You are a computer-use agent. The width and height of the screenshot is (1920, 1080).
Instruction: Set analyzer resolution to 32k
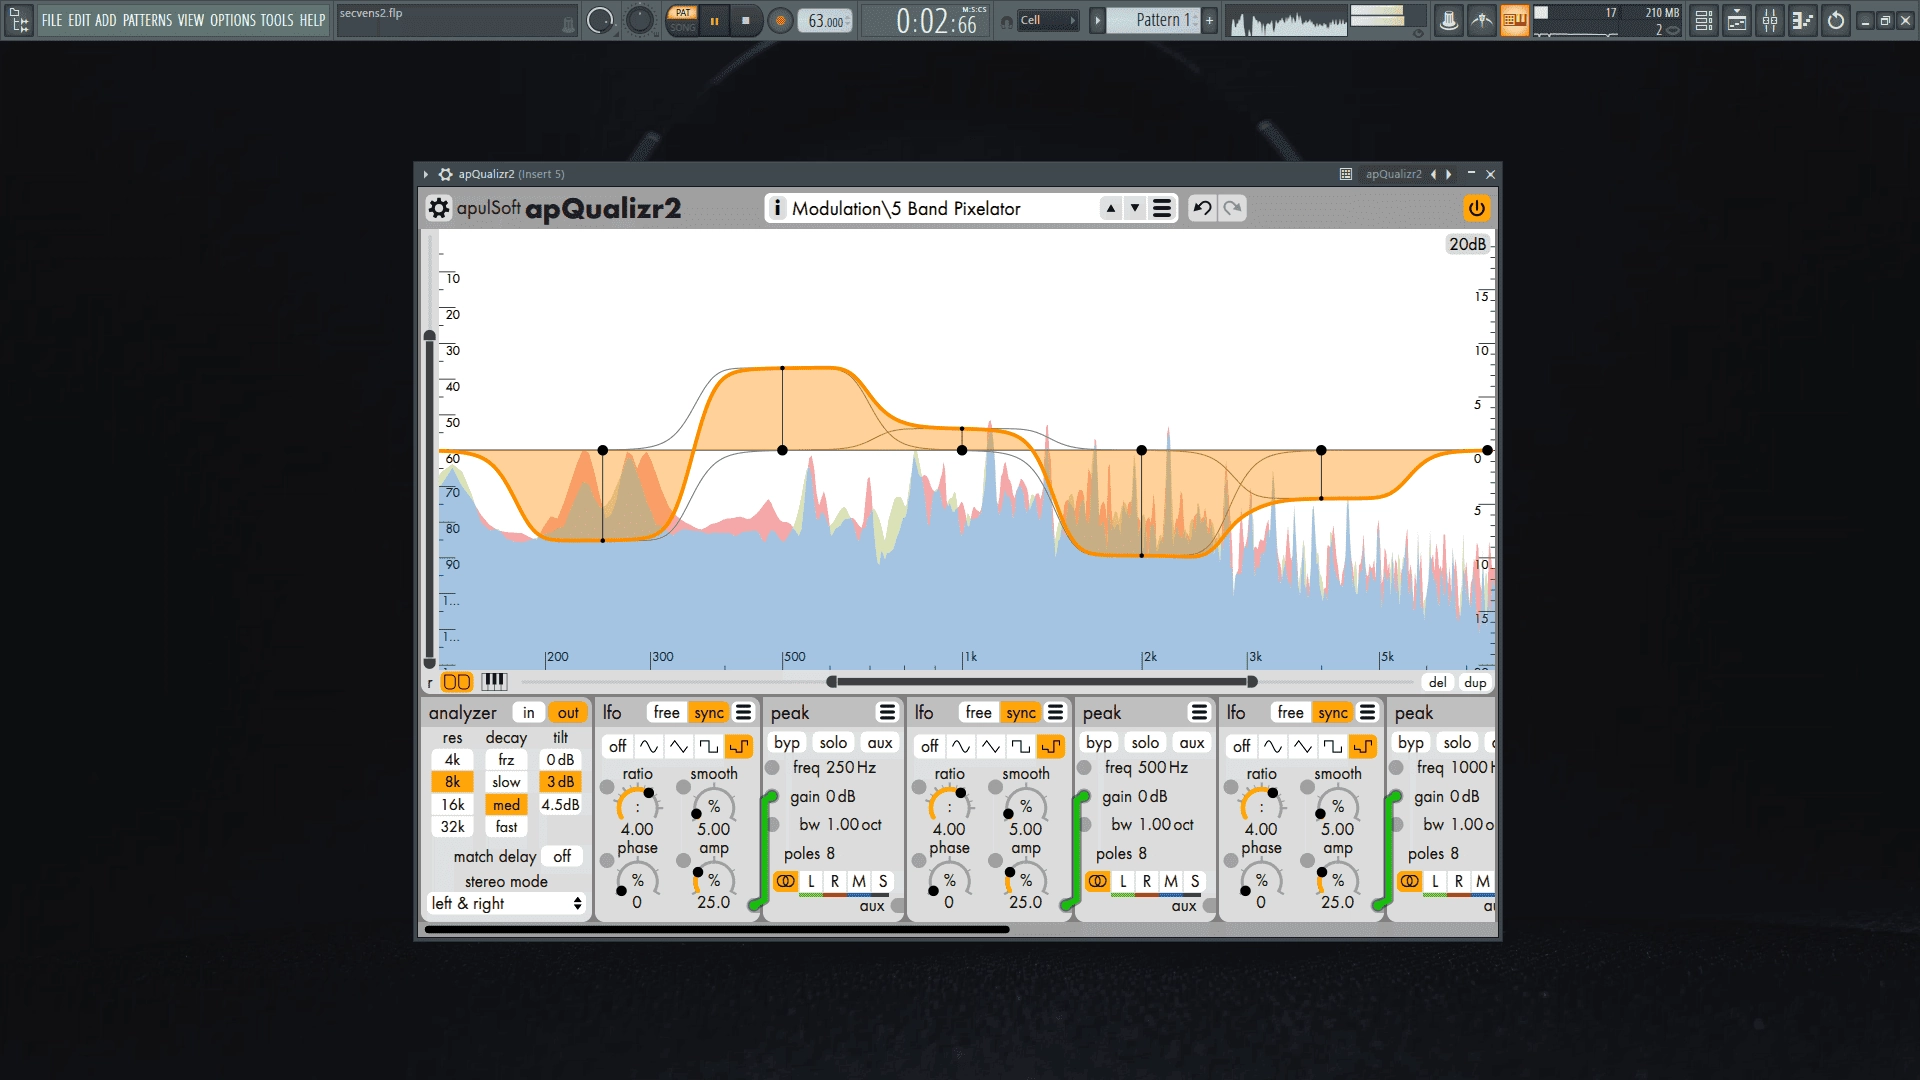pyautogui.click(x=452, y=827)
